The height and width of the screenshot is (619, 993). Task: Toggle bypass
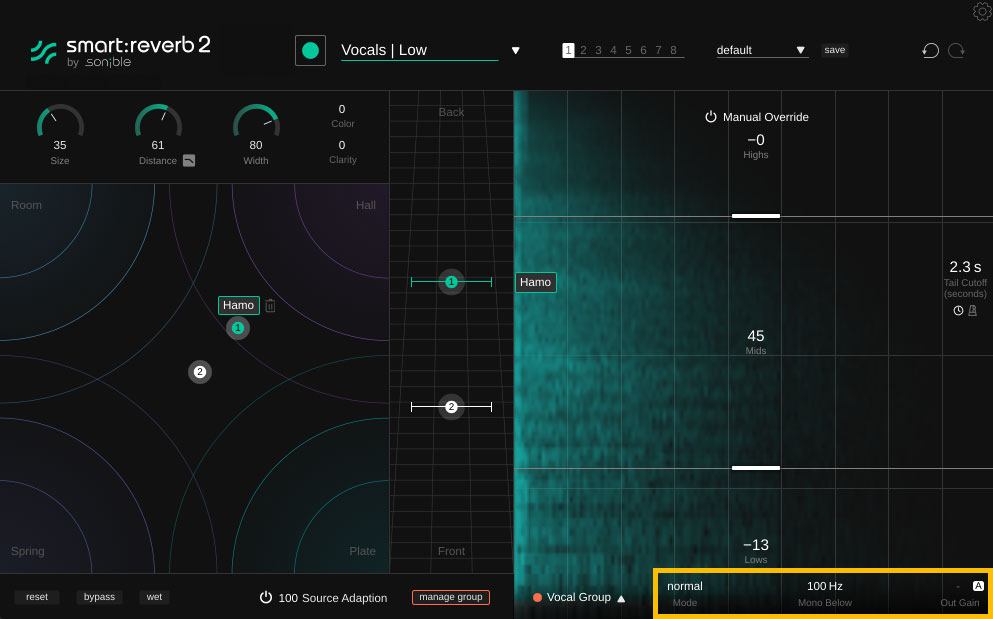click(x=99, y=597)
